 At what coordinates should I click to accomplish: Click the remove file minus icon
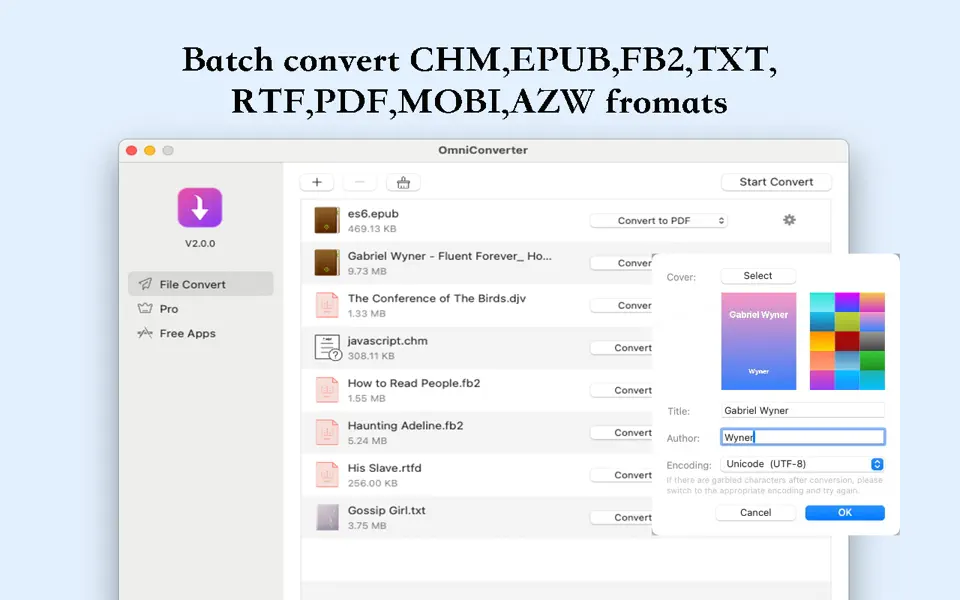coord(359,181)
